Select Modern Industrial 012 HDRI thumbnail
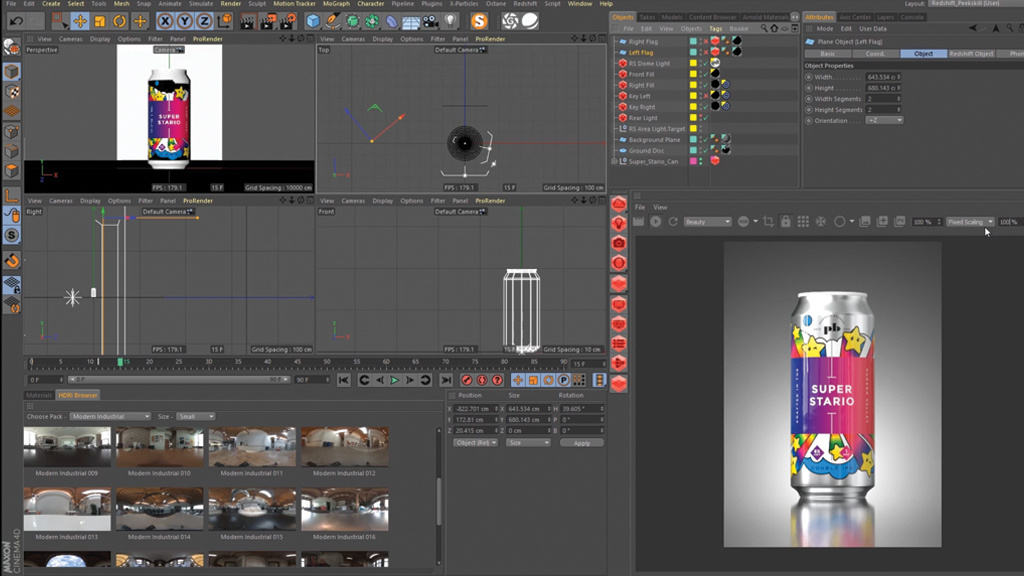The image size is (1024, 576). coord(345,447)
